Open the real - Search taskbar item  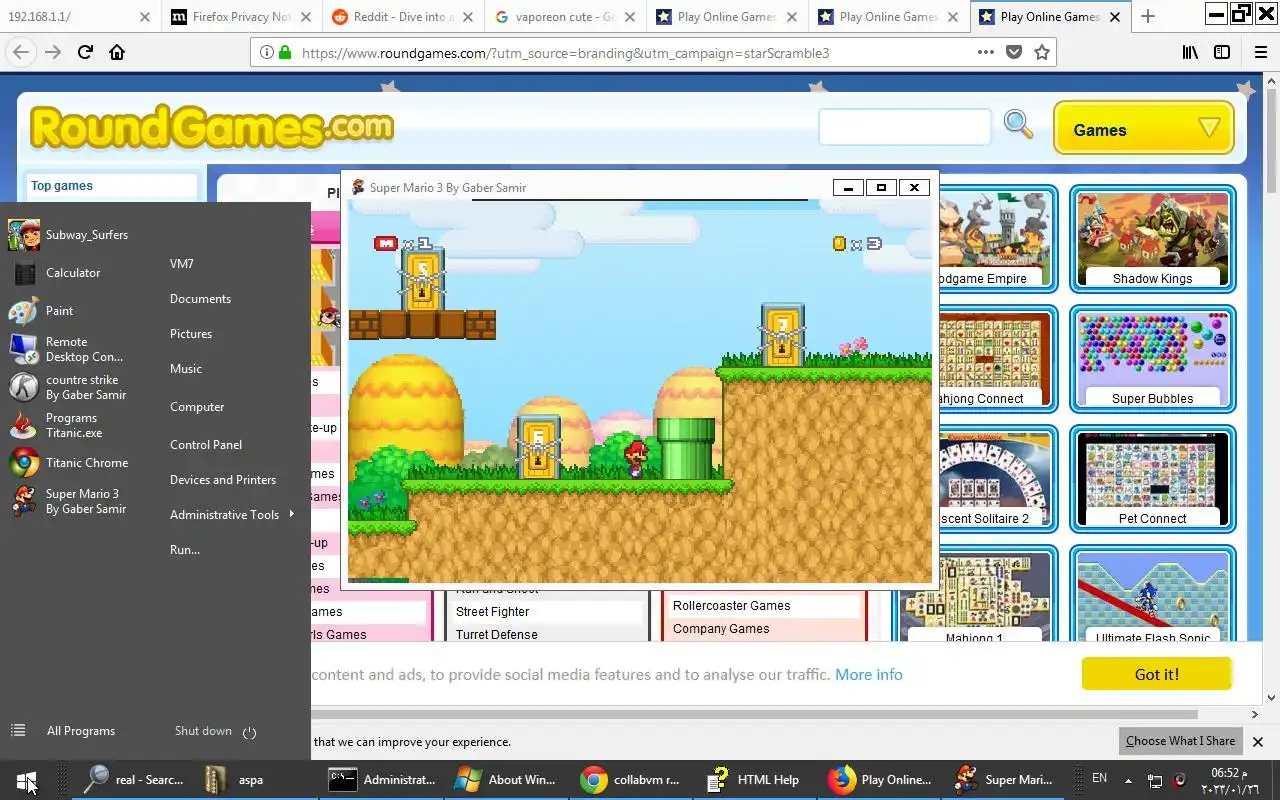(x=134, y=780)
